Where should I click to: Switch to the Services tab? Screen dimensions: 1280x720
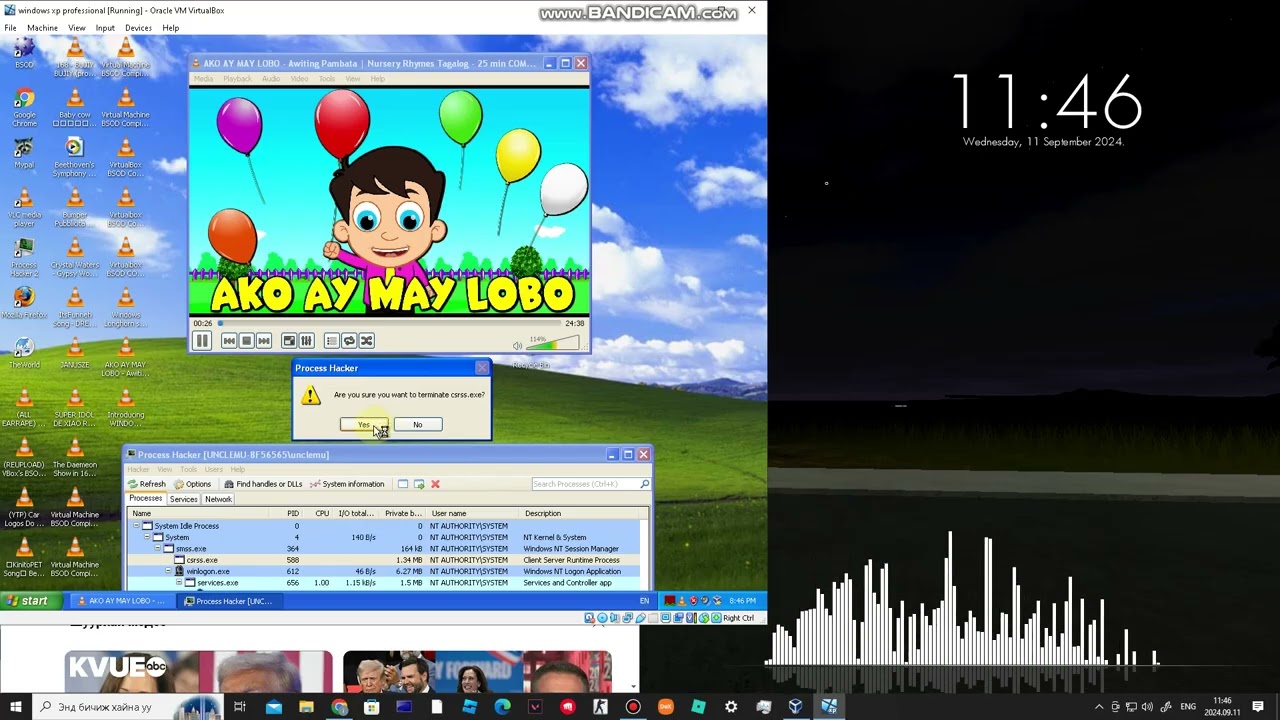point(183,499)
